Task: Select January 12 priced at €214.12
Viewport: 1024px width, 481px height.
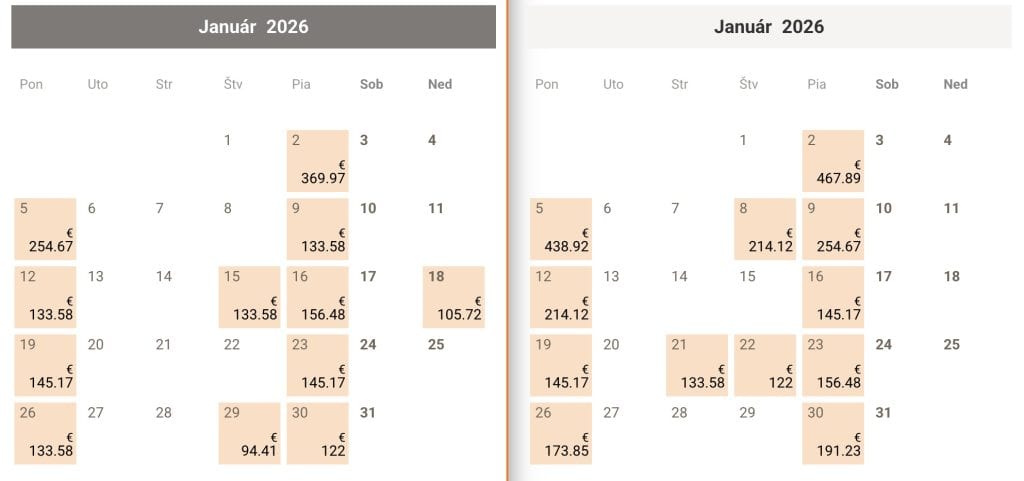Action: pos(561,297)
